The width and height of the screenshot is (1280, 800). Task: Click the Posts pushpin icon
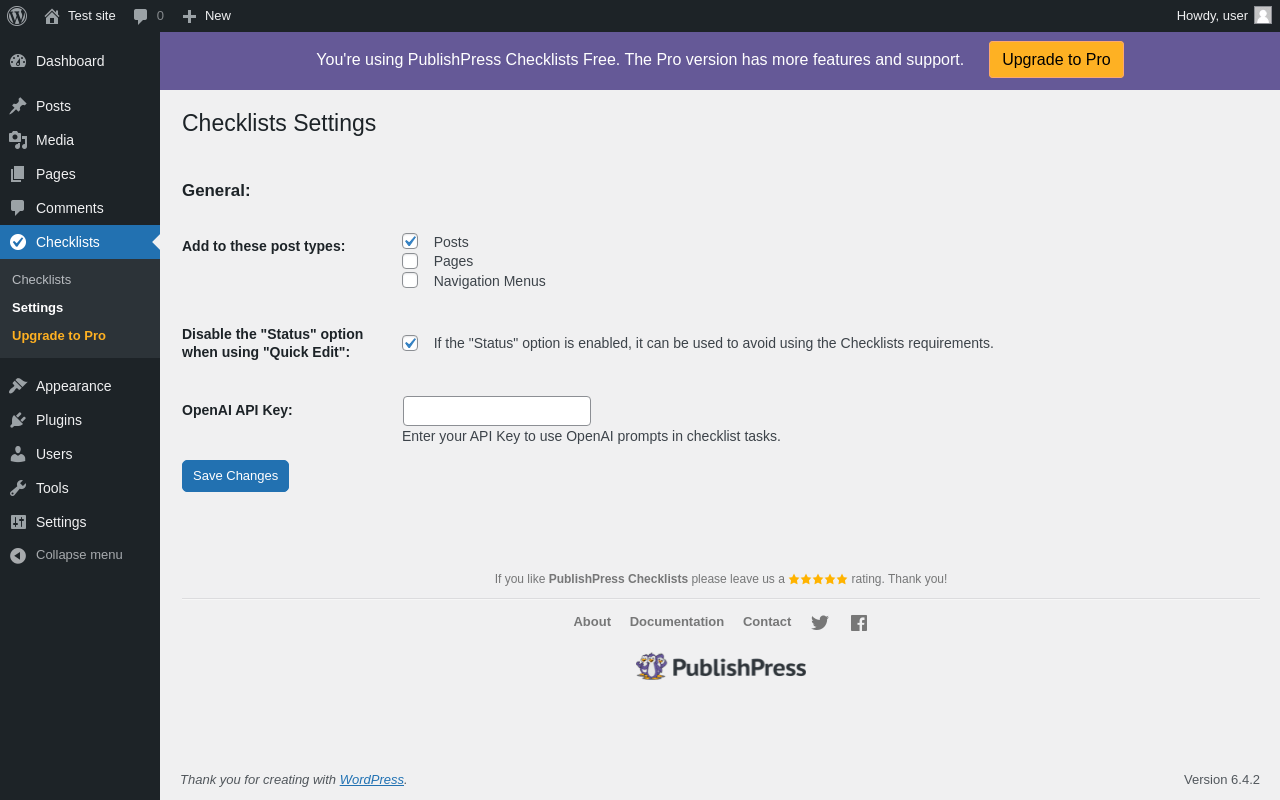pyautogui.click(x=18, y=106)
